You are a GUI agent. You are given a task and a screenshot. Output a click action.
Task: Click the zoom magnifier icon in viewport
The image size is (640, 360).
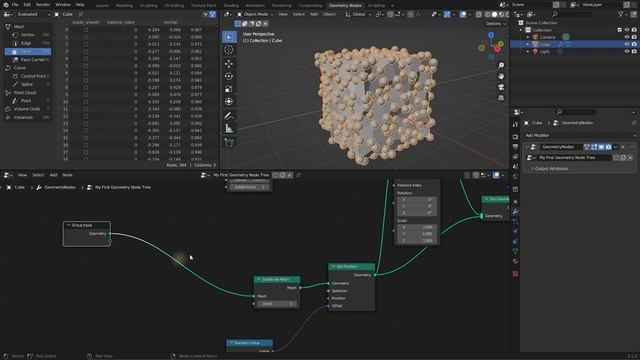tap(501, 65)
